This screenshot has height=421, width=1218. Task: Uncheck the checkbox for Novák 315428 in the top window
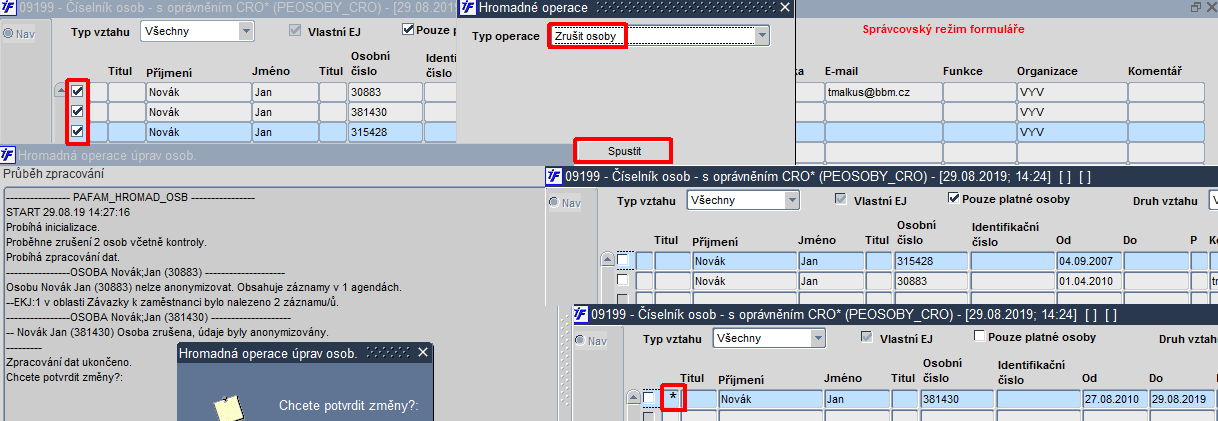pyautogui.click(x=78, y=131)
